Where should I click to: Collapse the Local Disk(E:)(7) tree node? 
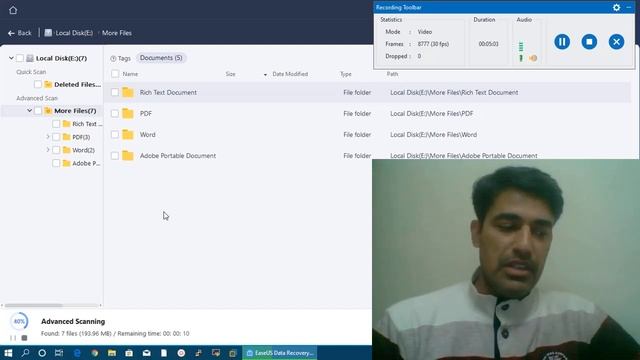tap(11, 58)
